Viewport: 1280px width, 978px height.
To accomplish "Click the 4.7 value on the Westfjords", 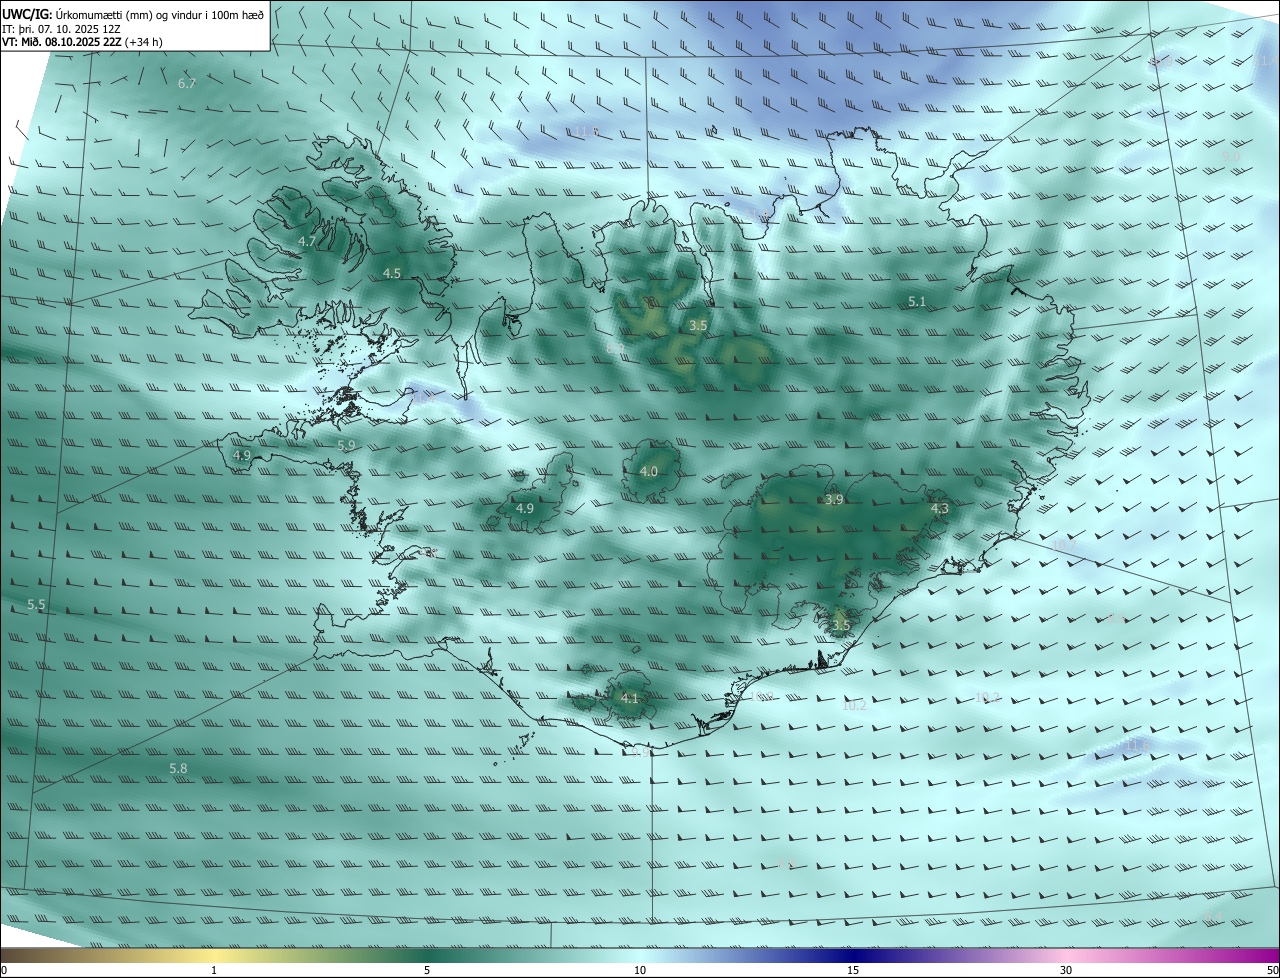I will click(307, 241).
